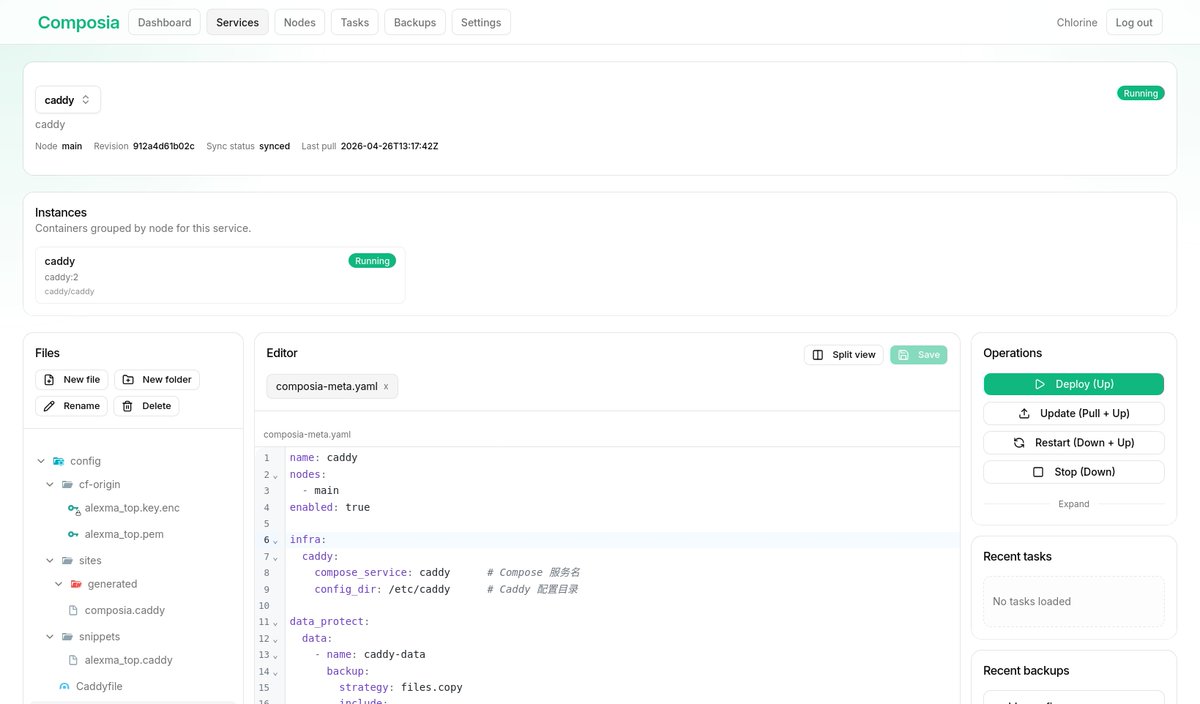Image resolution: width=1200 pixels, height=704 pixels.
Task: Collapse the generated folder chevron
Action: point(59,584)
